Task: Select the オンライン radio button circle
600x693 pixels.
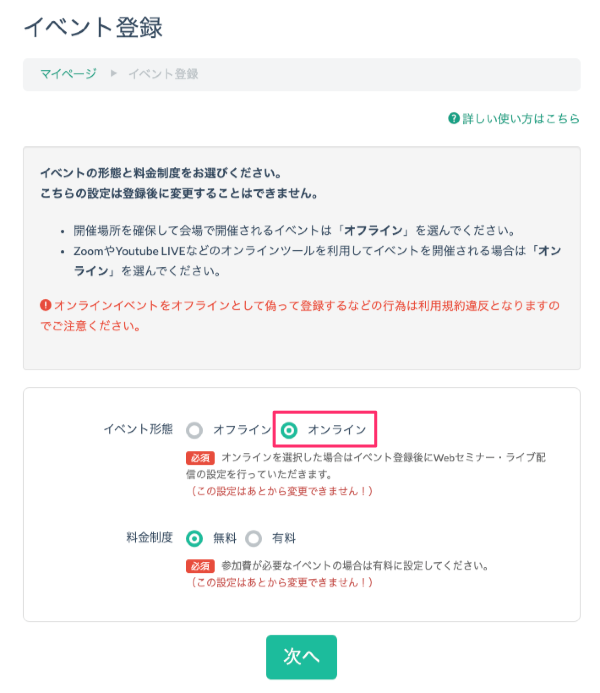Action: click(289, 430)
